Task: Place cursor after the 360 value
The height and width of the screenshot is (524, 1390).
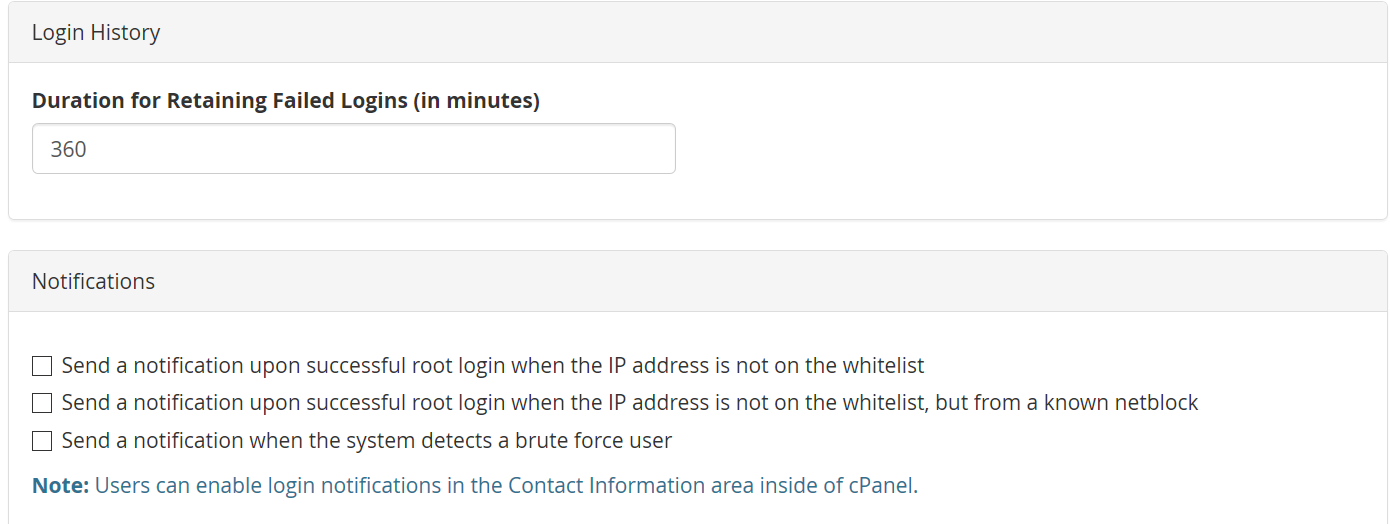Action: click(89, 149)
